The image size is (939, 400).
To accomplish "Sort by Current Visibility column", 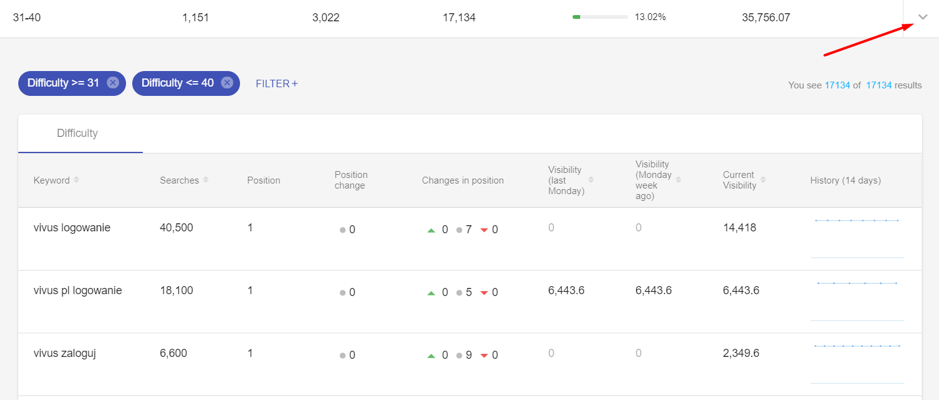I will click(x=764, y=180).
